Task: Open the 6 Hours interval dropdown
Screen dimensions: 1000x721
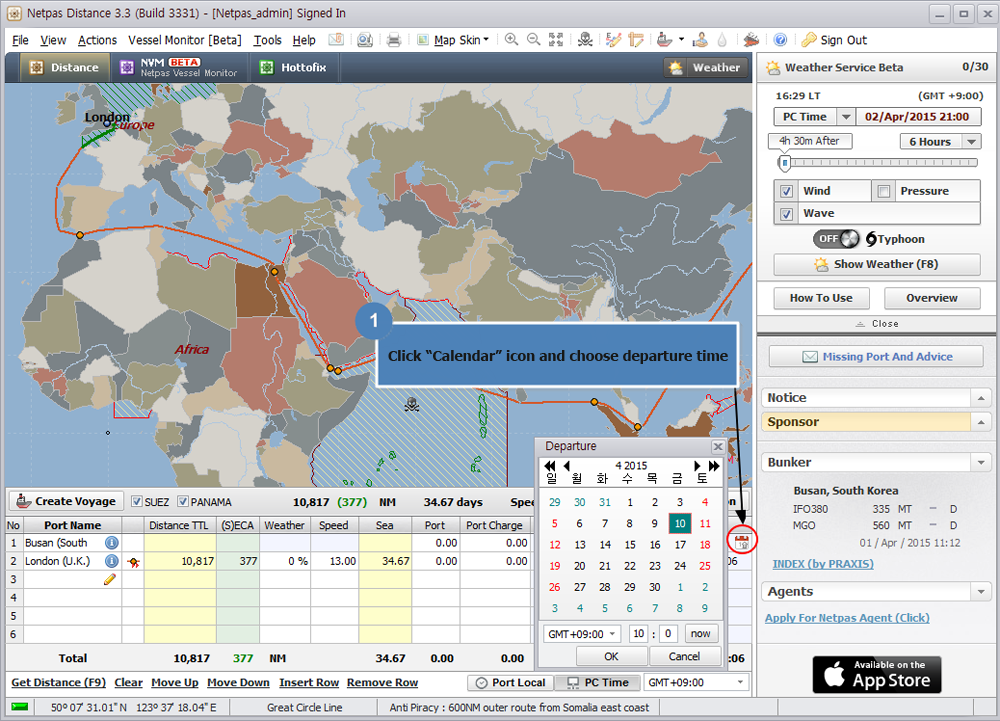Action: [x=971, y=142]
